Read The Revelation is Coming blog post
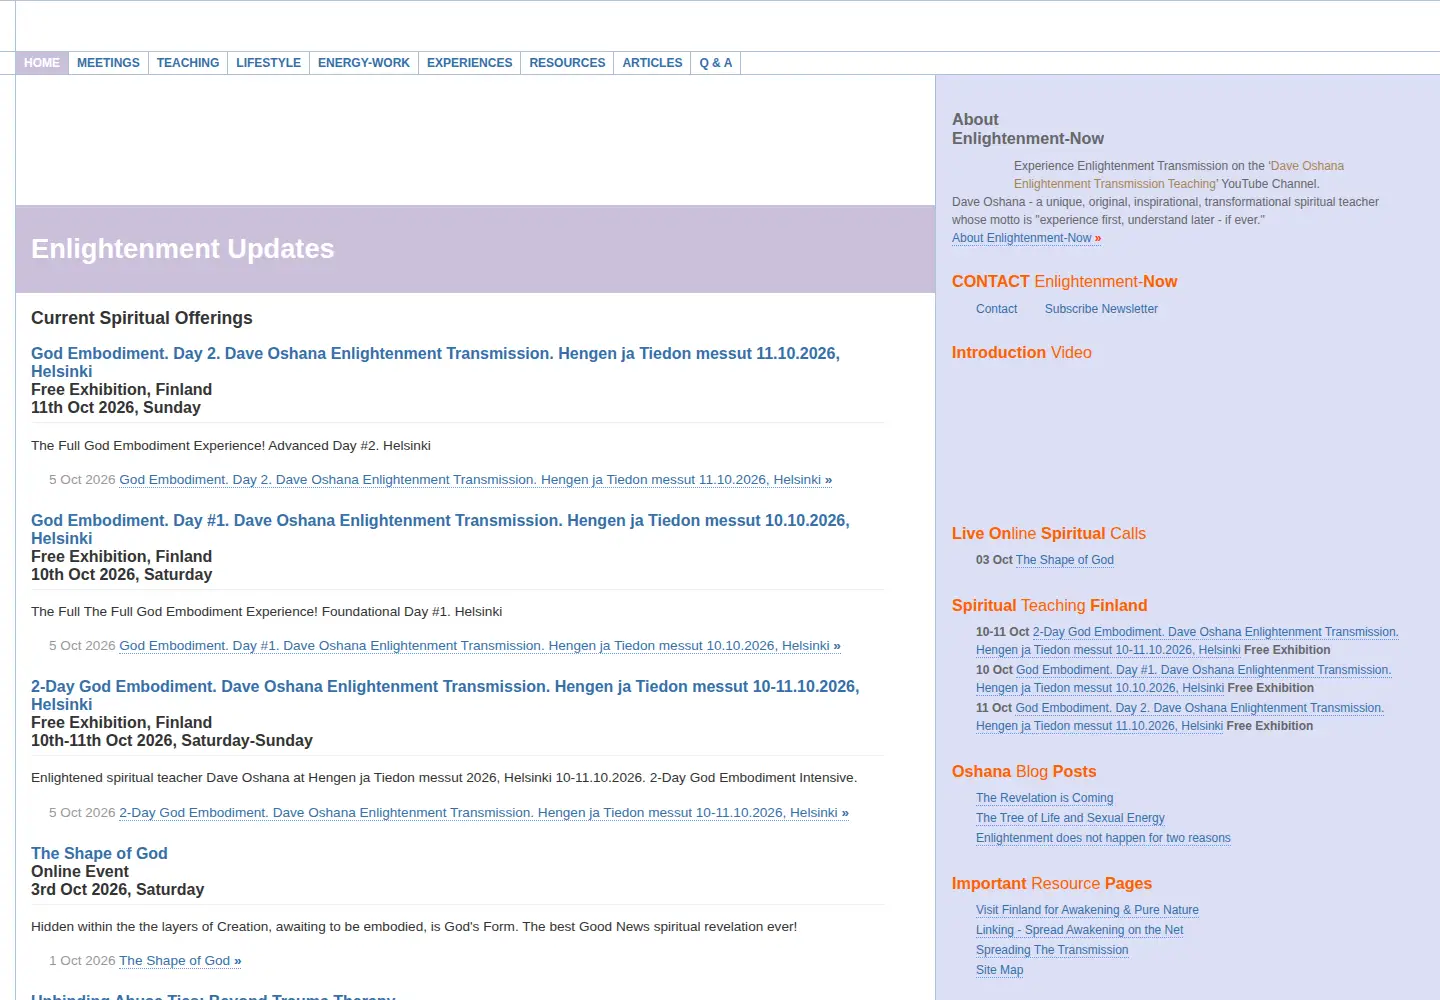Viewport: 1440px width, 1000px height. click(1044, 798)
